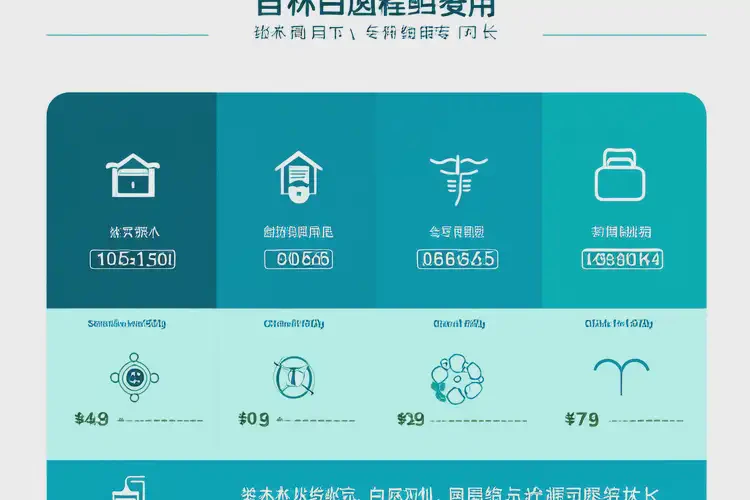Click the house icon in the darkest teal card
This screenshot has height=500, width=750.
point(133,175)
